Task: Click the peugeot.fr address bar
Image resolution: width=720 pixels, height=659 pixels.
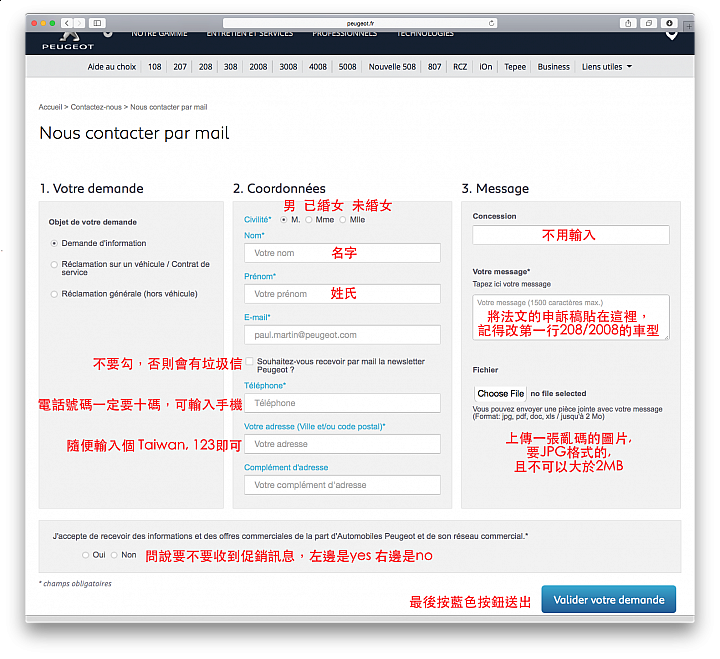Action: click(360, 23)
